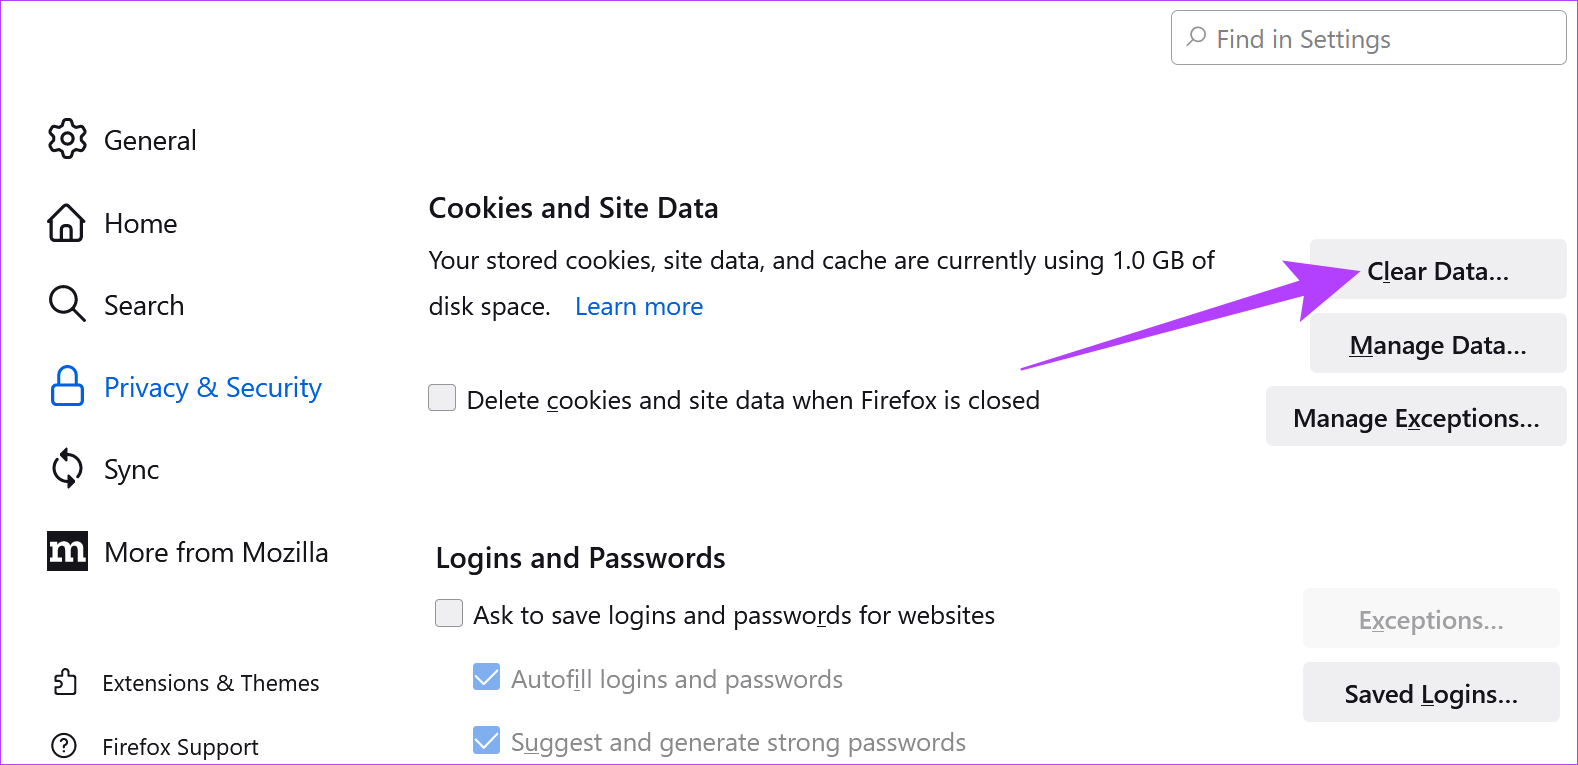Open the Sync settings label in sidebar

[132, 469]
